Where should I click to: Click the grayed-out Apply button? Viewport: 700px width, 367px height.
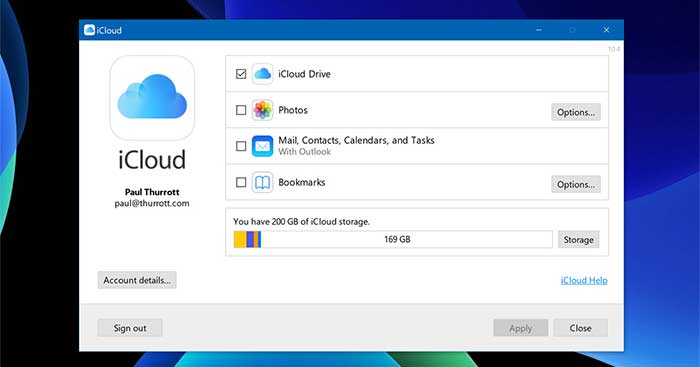point(521,328)
